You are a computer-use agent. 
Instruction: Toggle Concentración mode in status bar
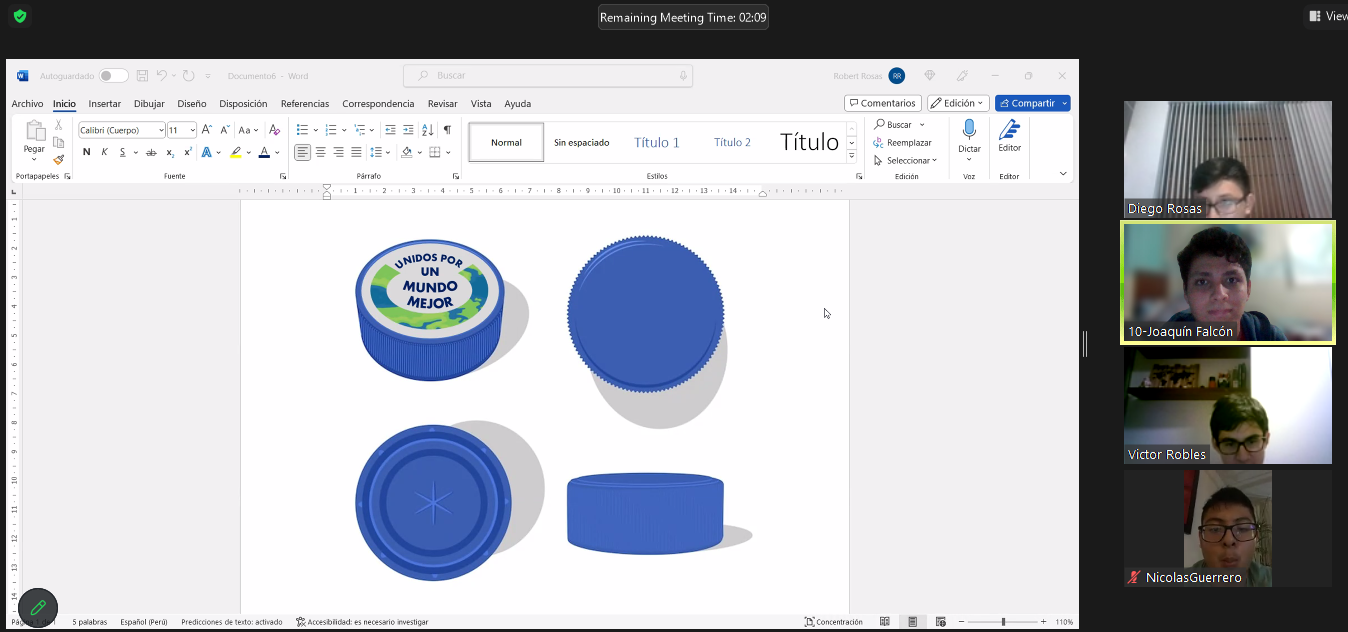[833, 622]
